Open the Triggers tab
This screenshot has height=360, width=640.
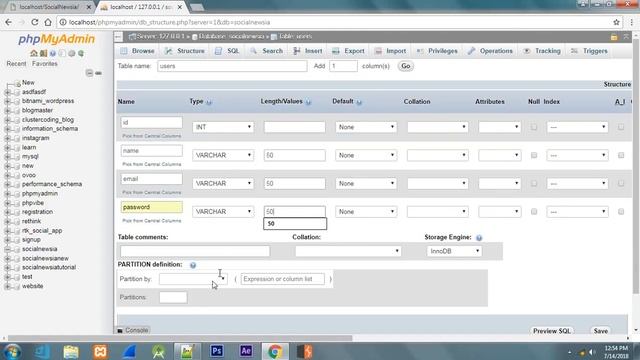[x=589, y=51]
